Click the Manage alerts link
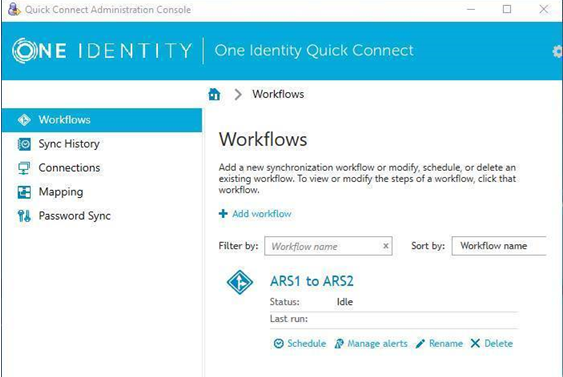The image size is (563, 377). [x=377, y=344]
